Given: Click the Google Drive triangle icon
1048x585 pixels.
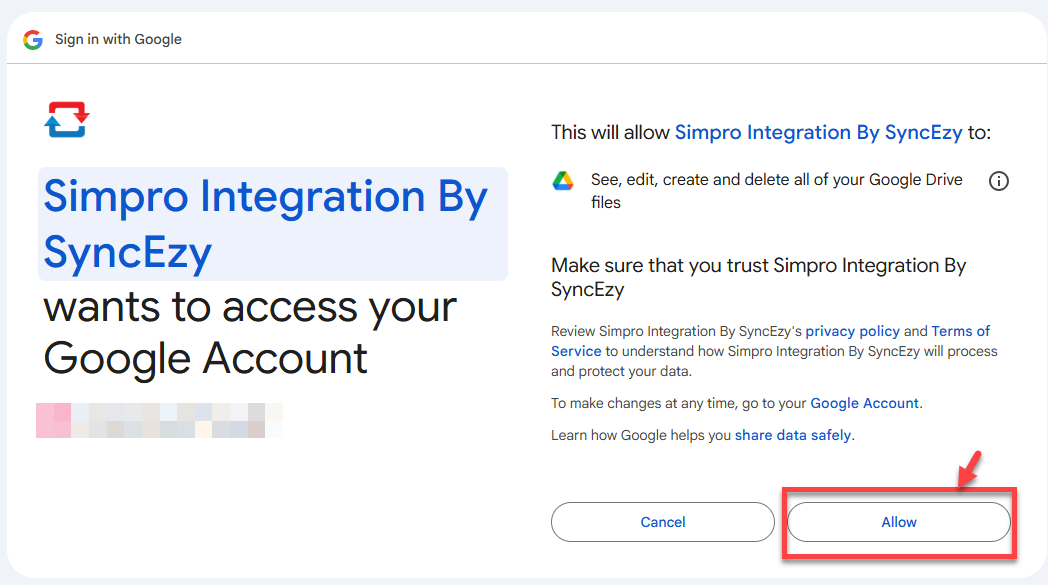Looking at the screenshot, I should (563, 181).
